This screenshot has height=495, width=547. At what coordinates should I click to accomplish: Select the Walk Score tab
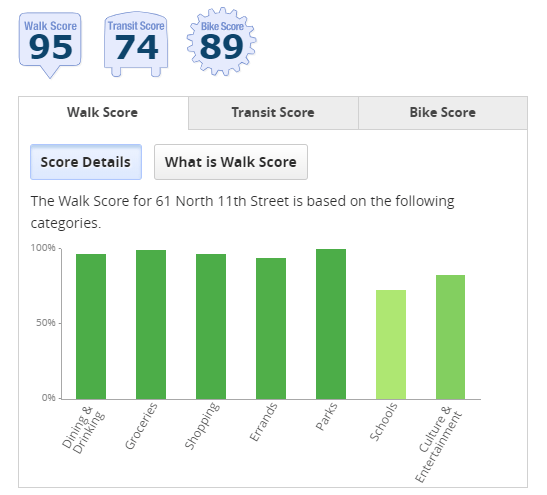[x=103, y=113]
